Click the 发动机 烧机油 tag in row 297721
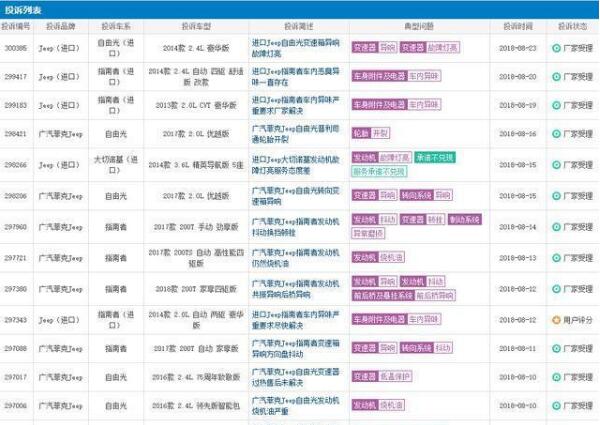Viewport: 600px width, 425px height. click(378, 257)
